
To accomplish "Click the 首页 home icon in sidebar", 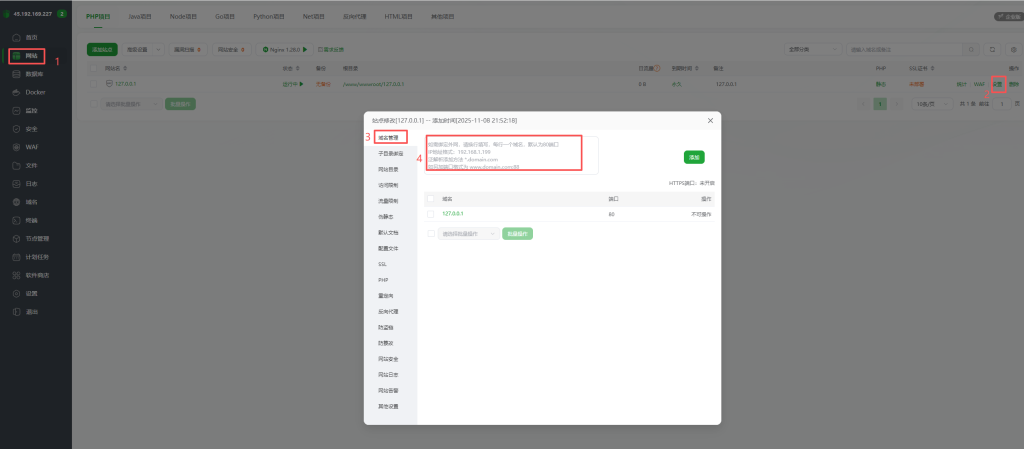I will click(x=17, y=37).
